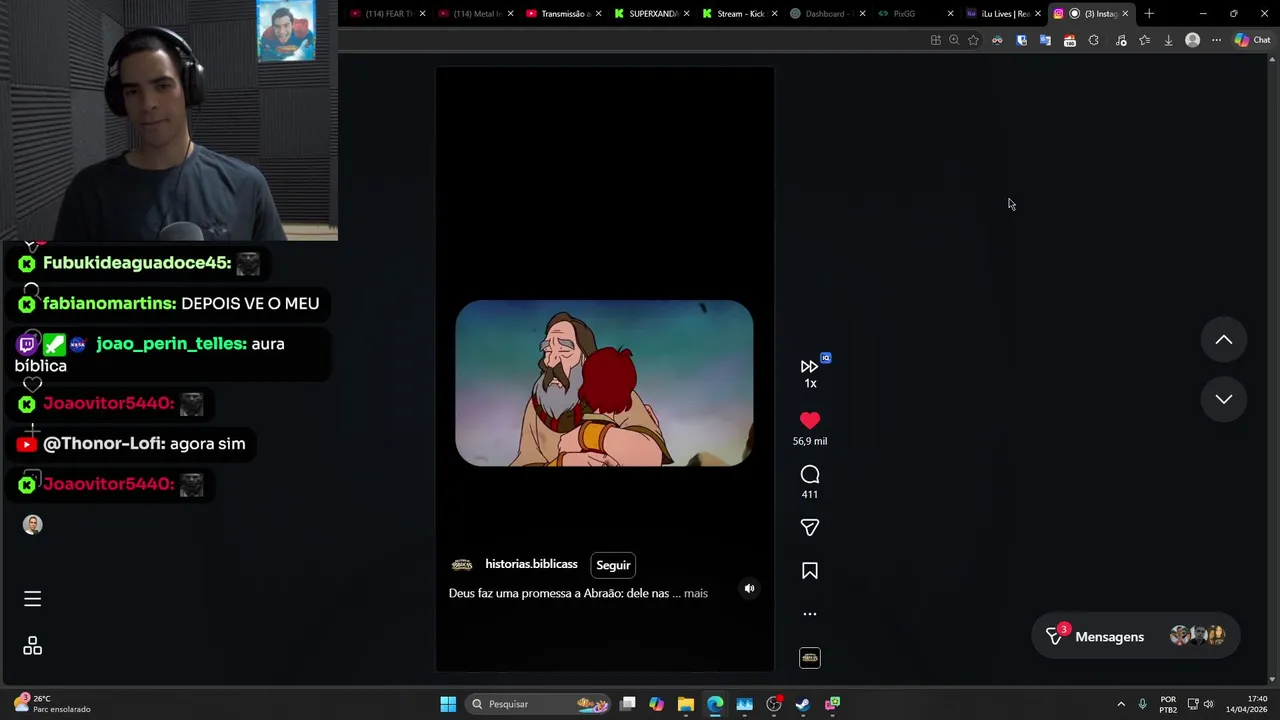Open the favorites list toolbar icon
Image resolution: width=1280 pixels, height=720 pixels.
[1144, 40]
